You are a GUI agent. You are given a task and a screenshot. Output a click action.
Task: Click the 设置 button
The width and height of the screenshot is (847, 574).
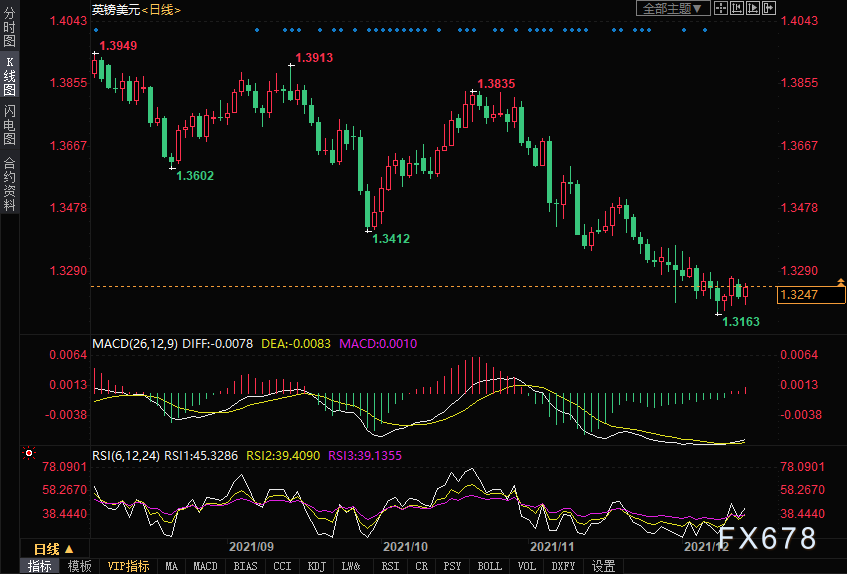point(603,566)
